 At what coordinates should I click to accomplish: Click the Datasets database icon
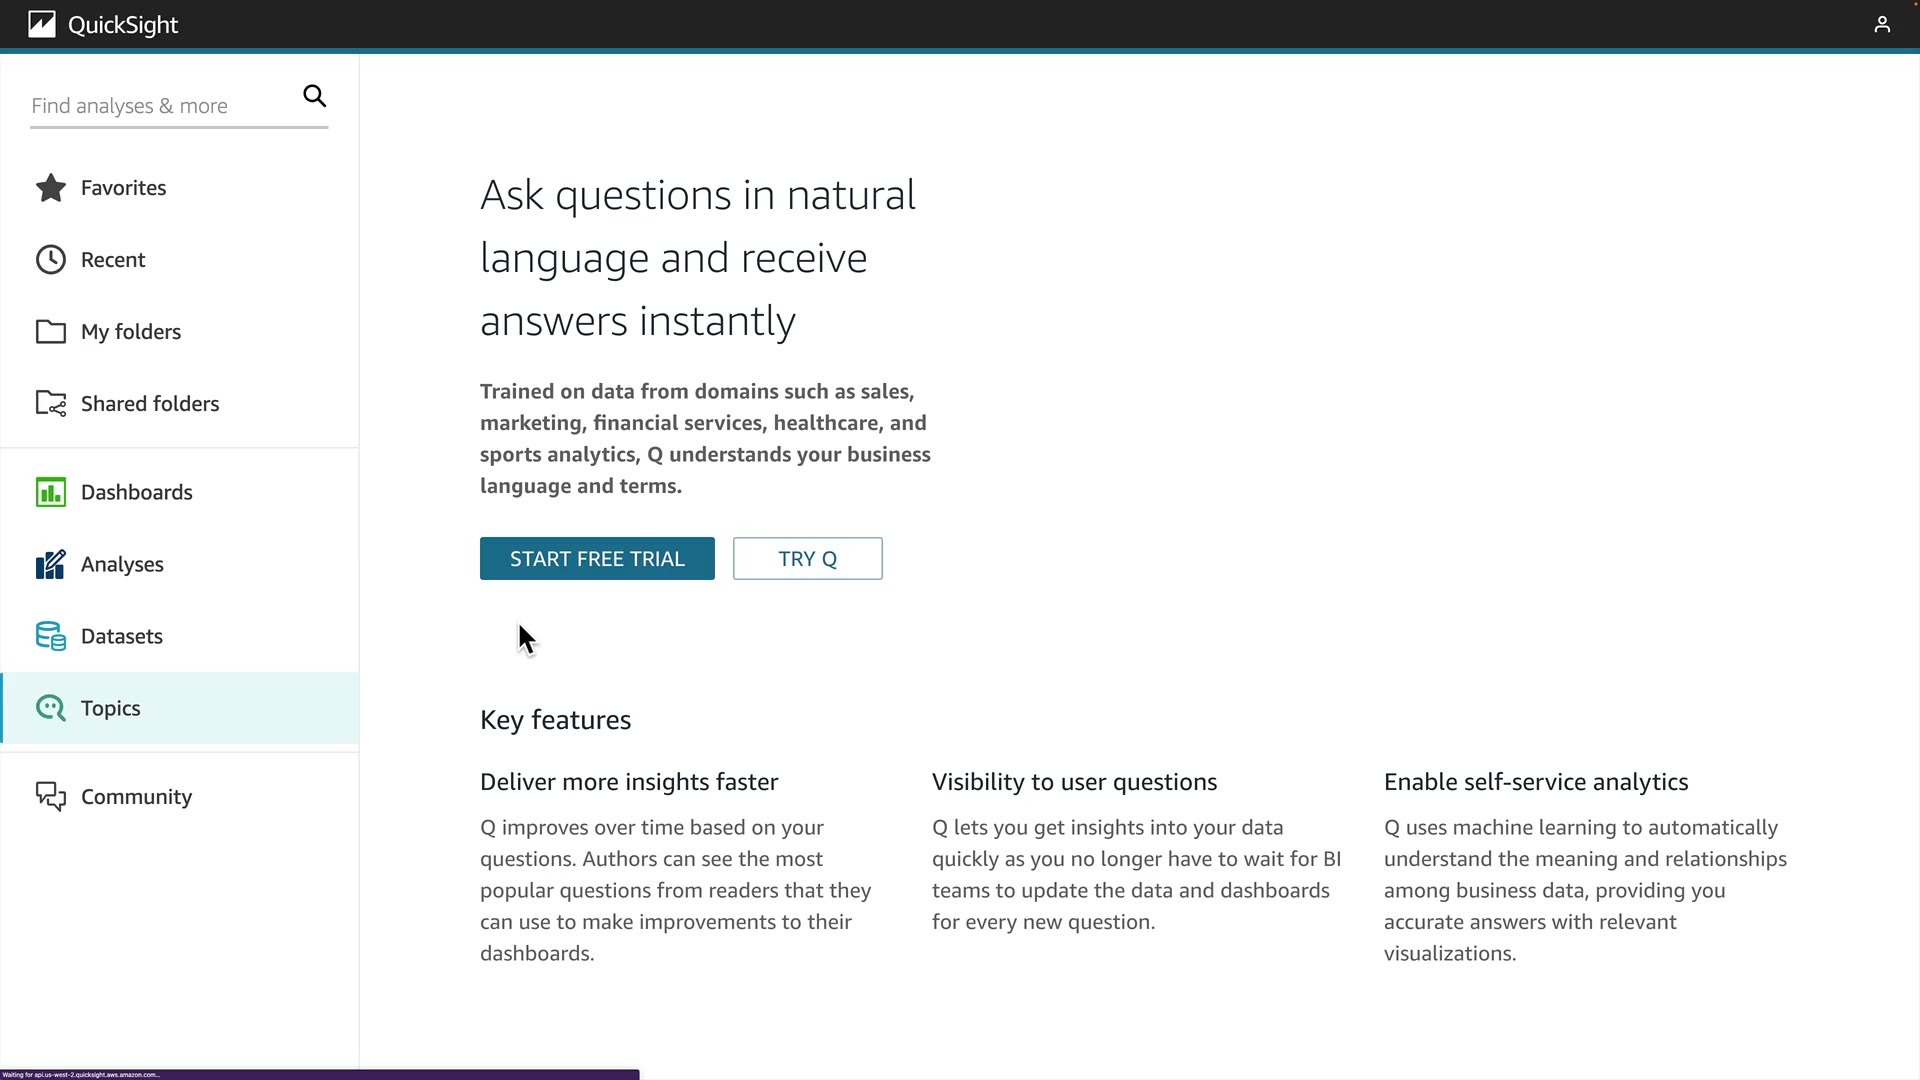pos(51,636)
